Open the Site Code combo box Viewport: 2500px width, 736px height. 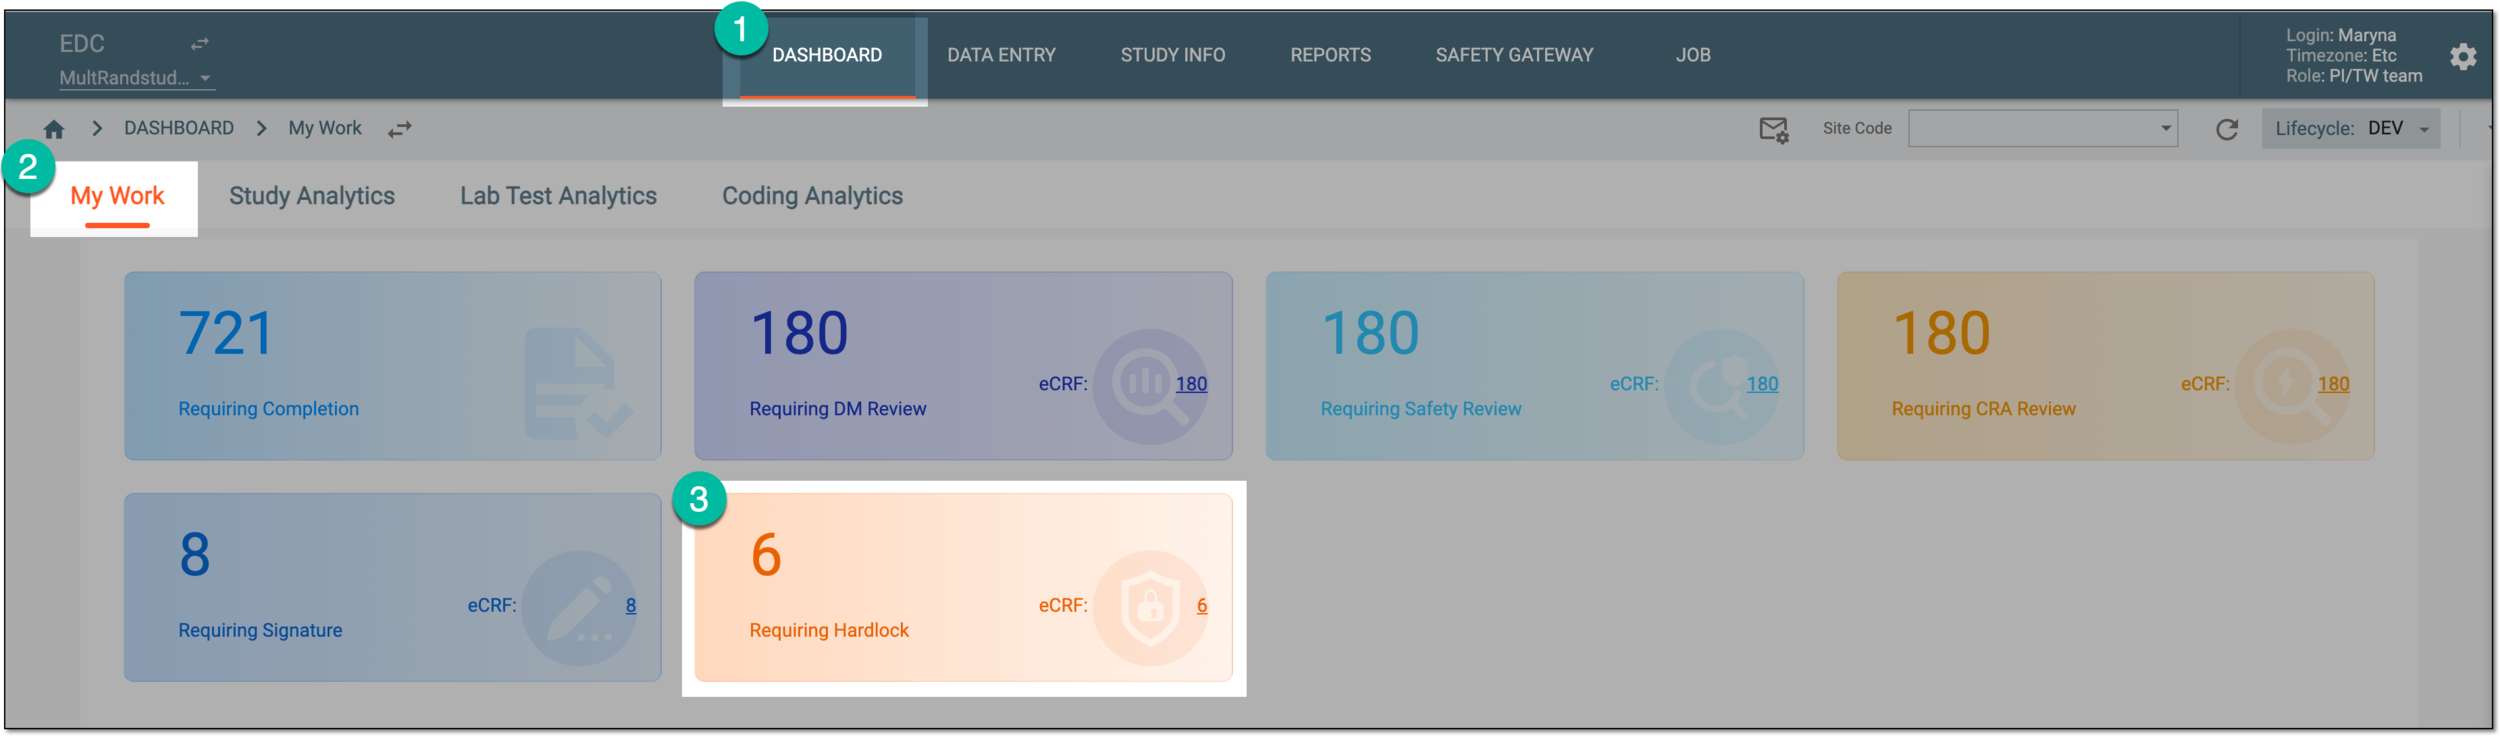(x=2043, y=128)
